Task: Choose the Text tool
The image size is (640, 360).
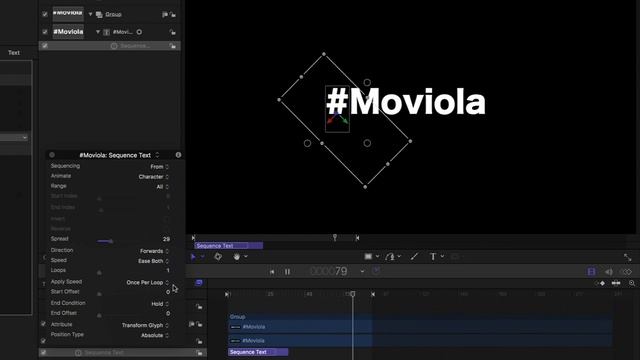Action: coord(433,257)
